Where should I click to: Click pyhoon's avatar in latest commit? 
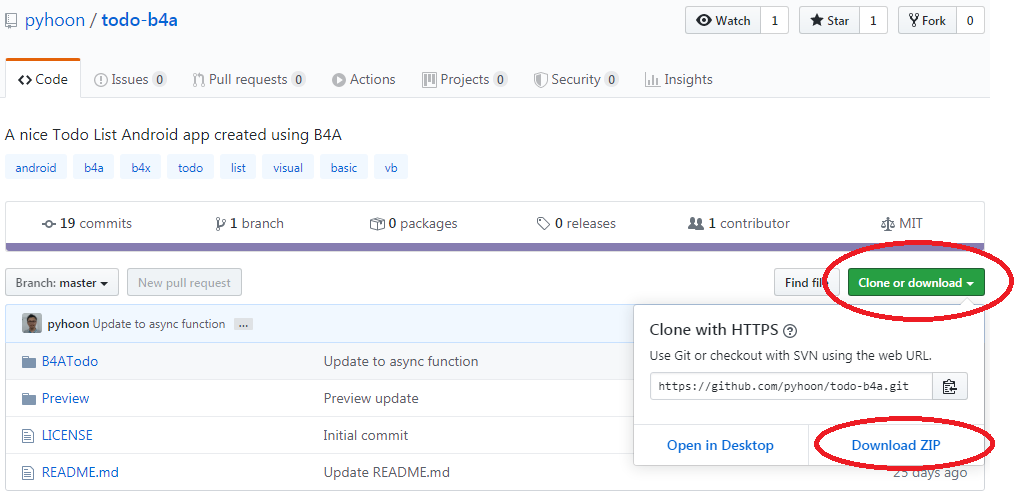32,324
